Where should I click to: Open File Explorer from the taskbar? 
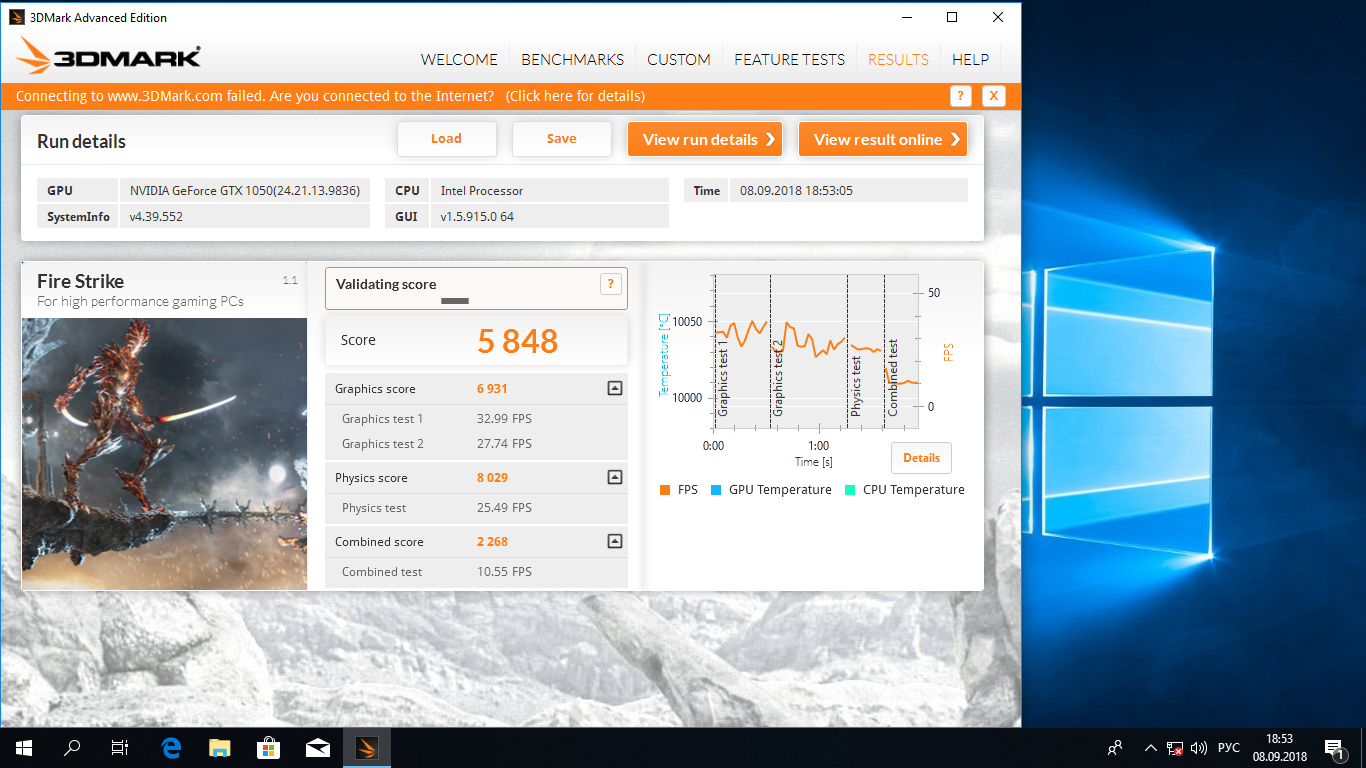click(x=219, y=747)
